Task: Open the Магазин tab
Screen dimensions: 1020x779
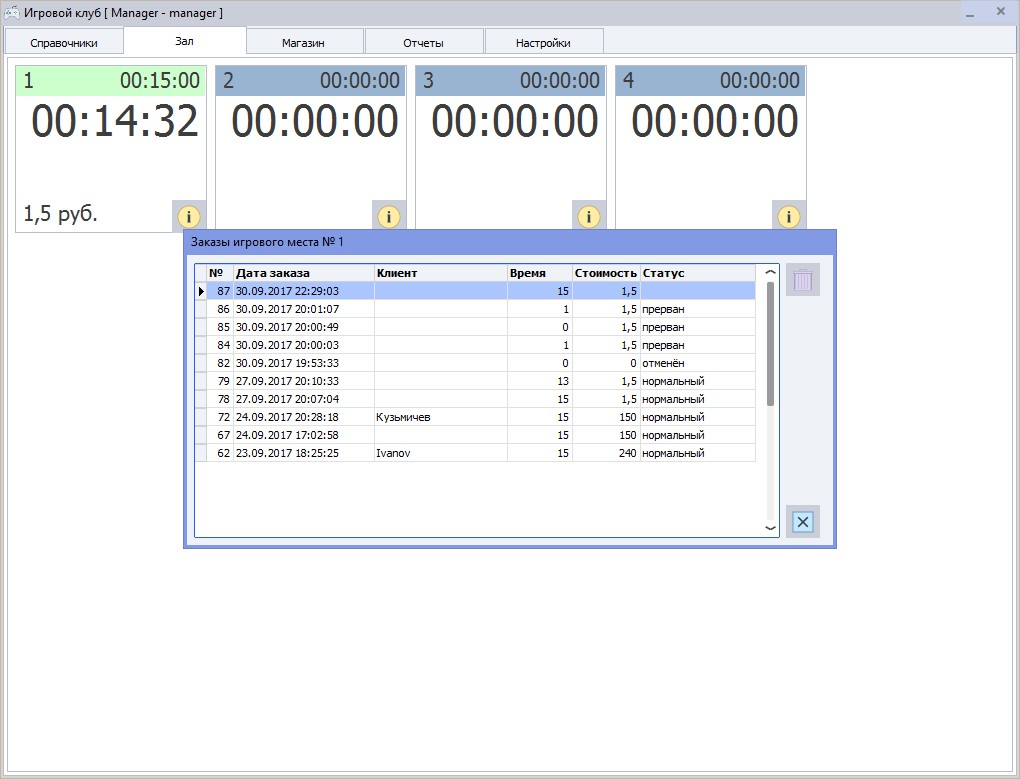Action: click(x=303, y=43)
